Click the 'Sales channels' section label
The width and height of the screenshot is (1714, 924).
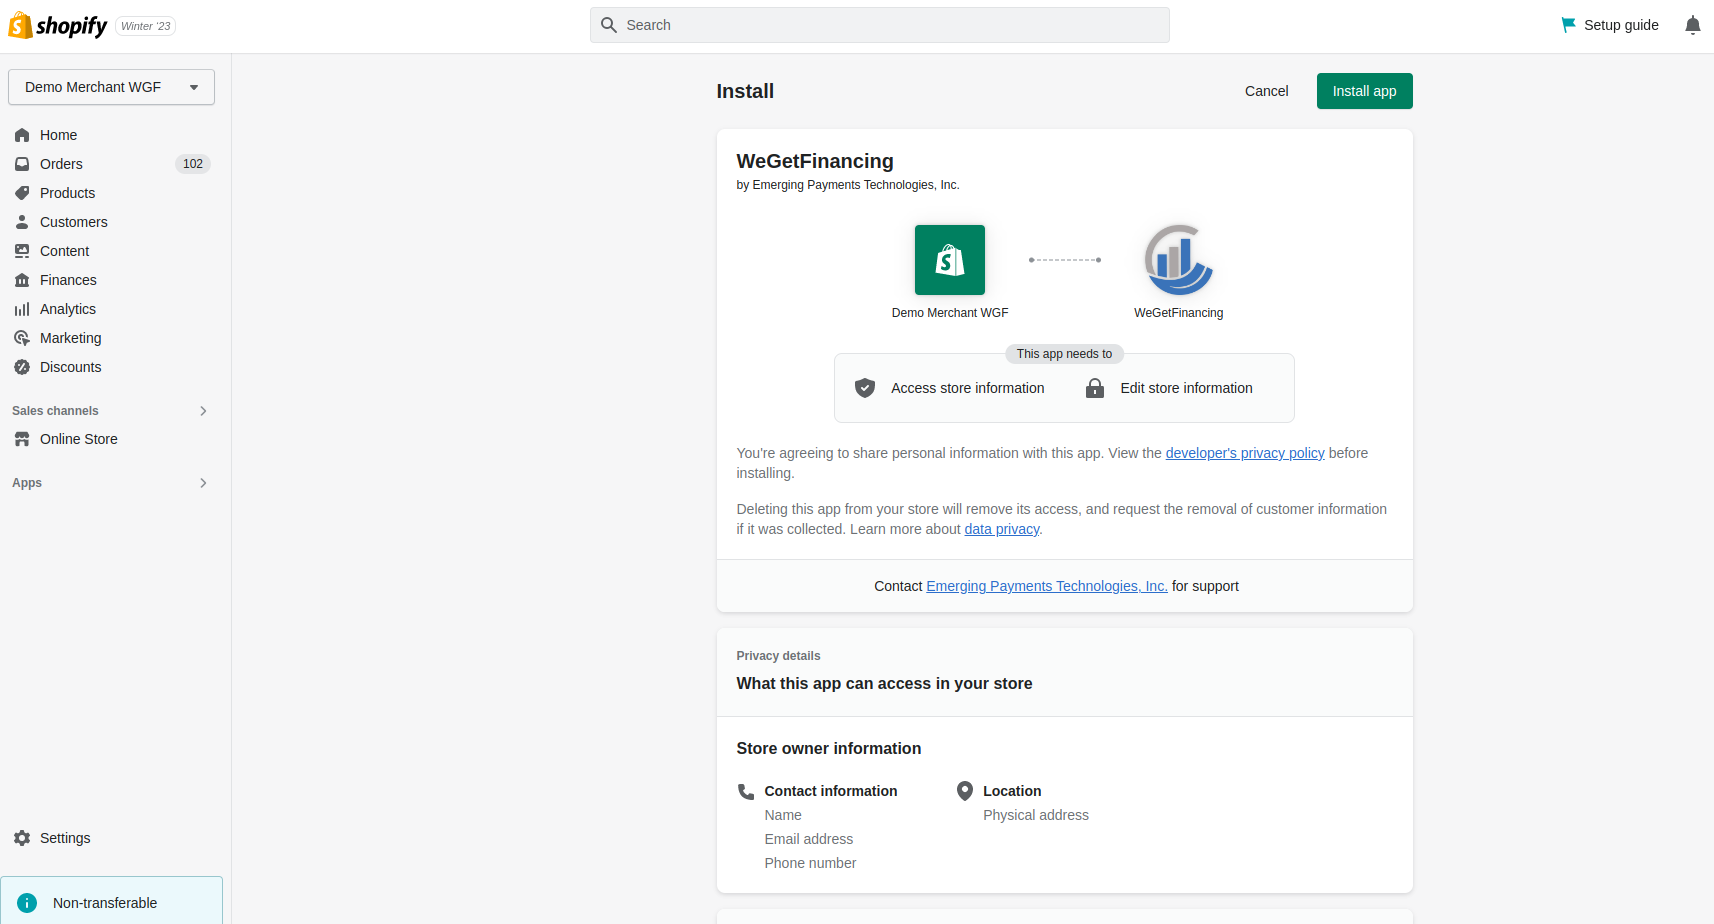[55, 411]
